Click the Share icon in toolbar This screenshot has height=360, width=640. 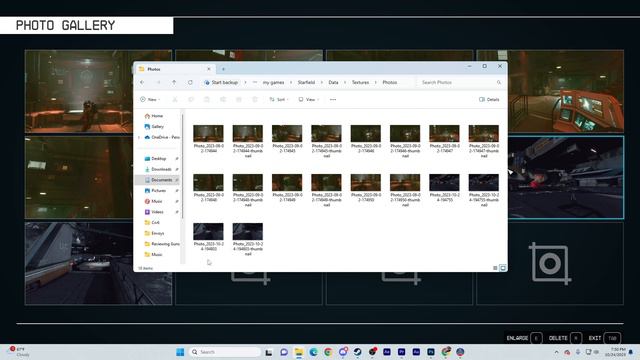point(239,100)
